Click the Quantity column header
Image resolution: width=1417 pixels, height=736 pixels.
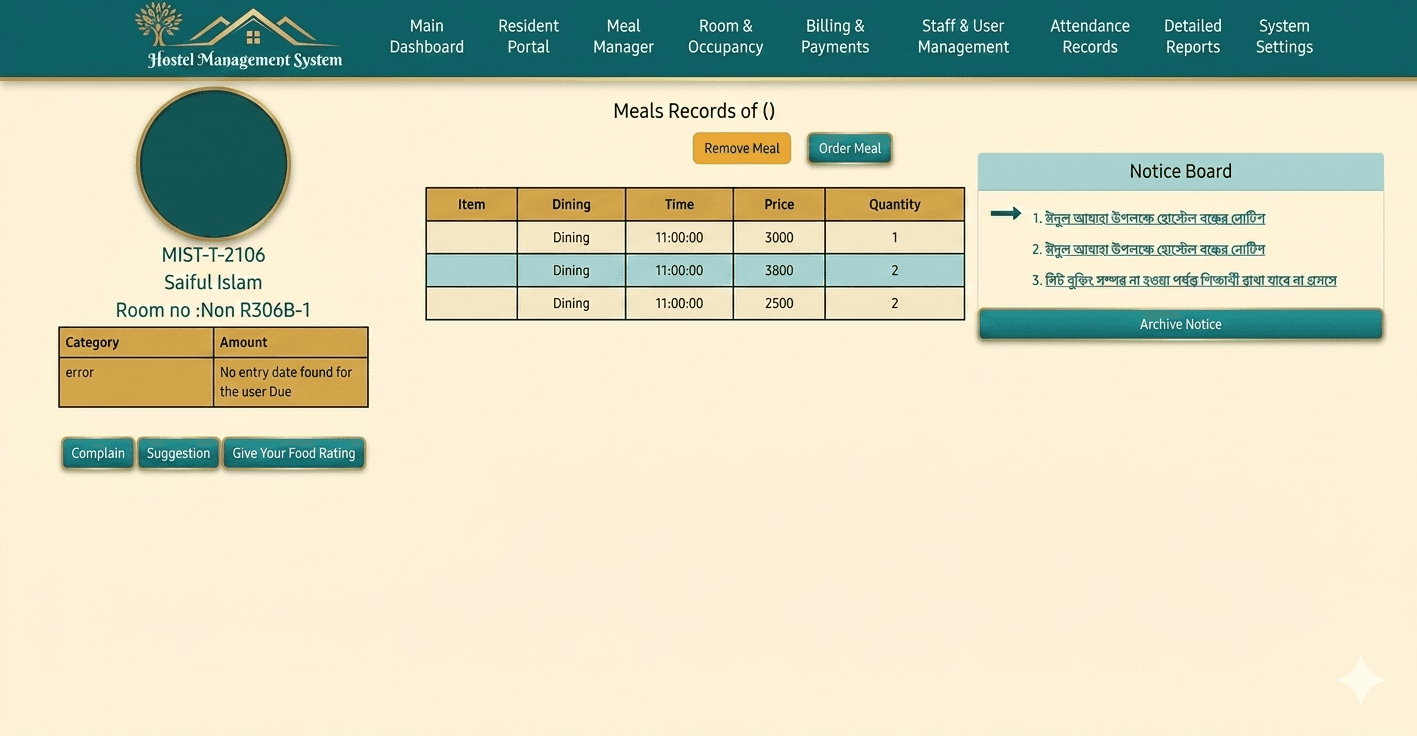pyautogui.click(x=895, y=204)
